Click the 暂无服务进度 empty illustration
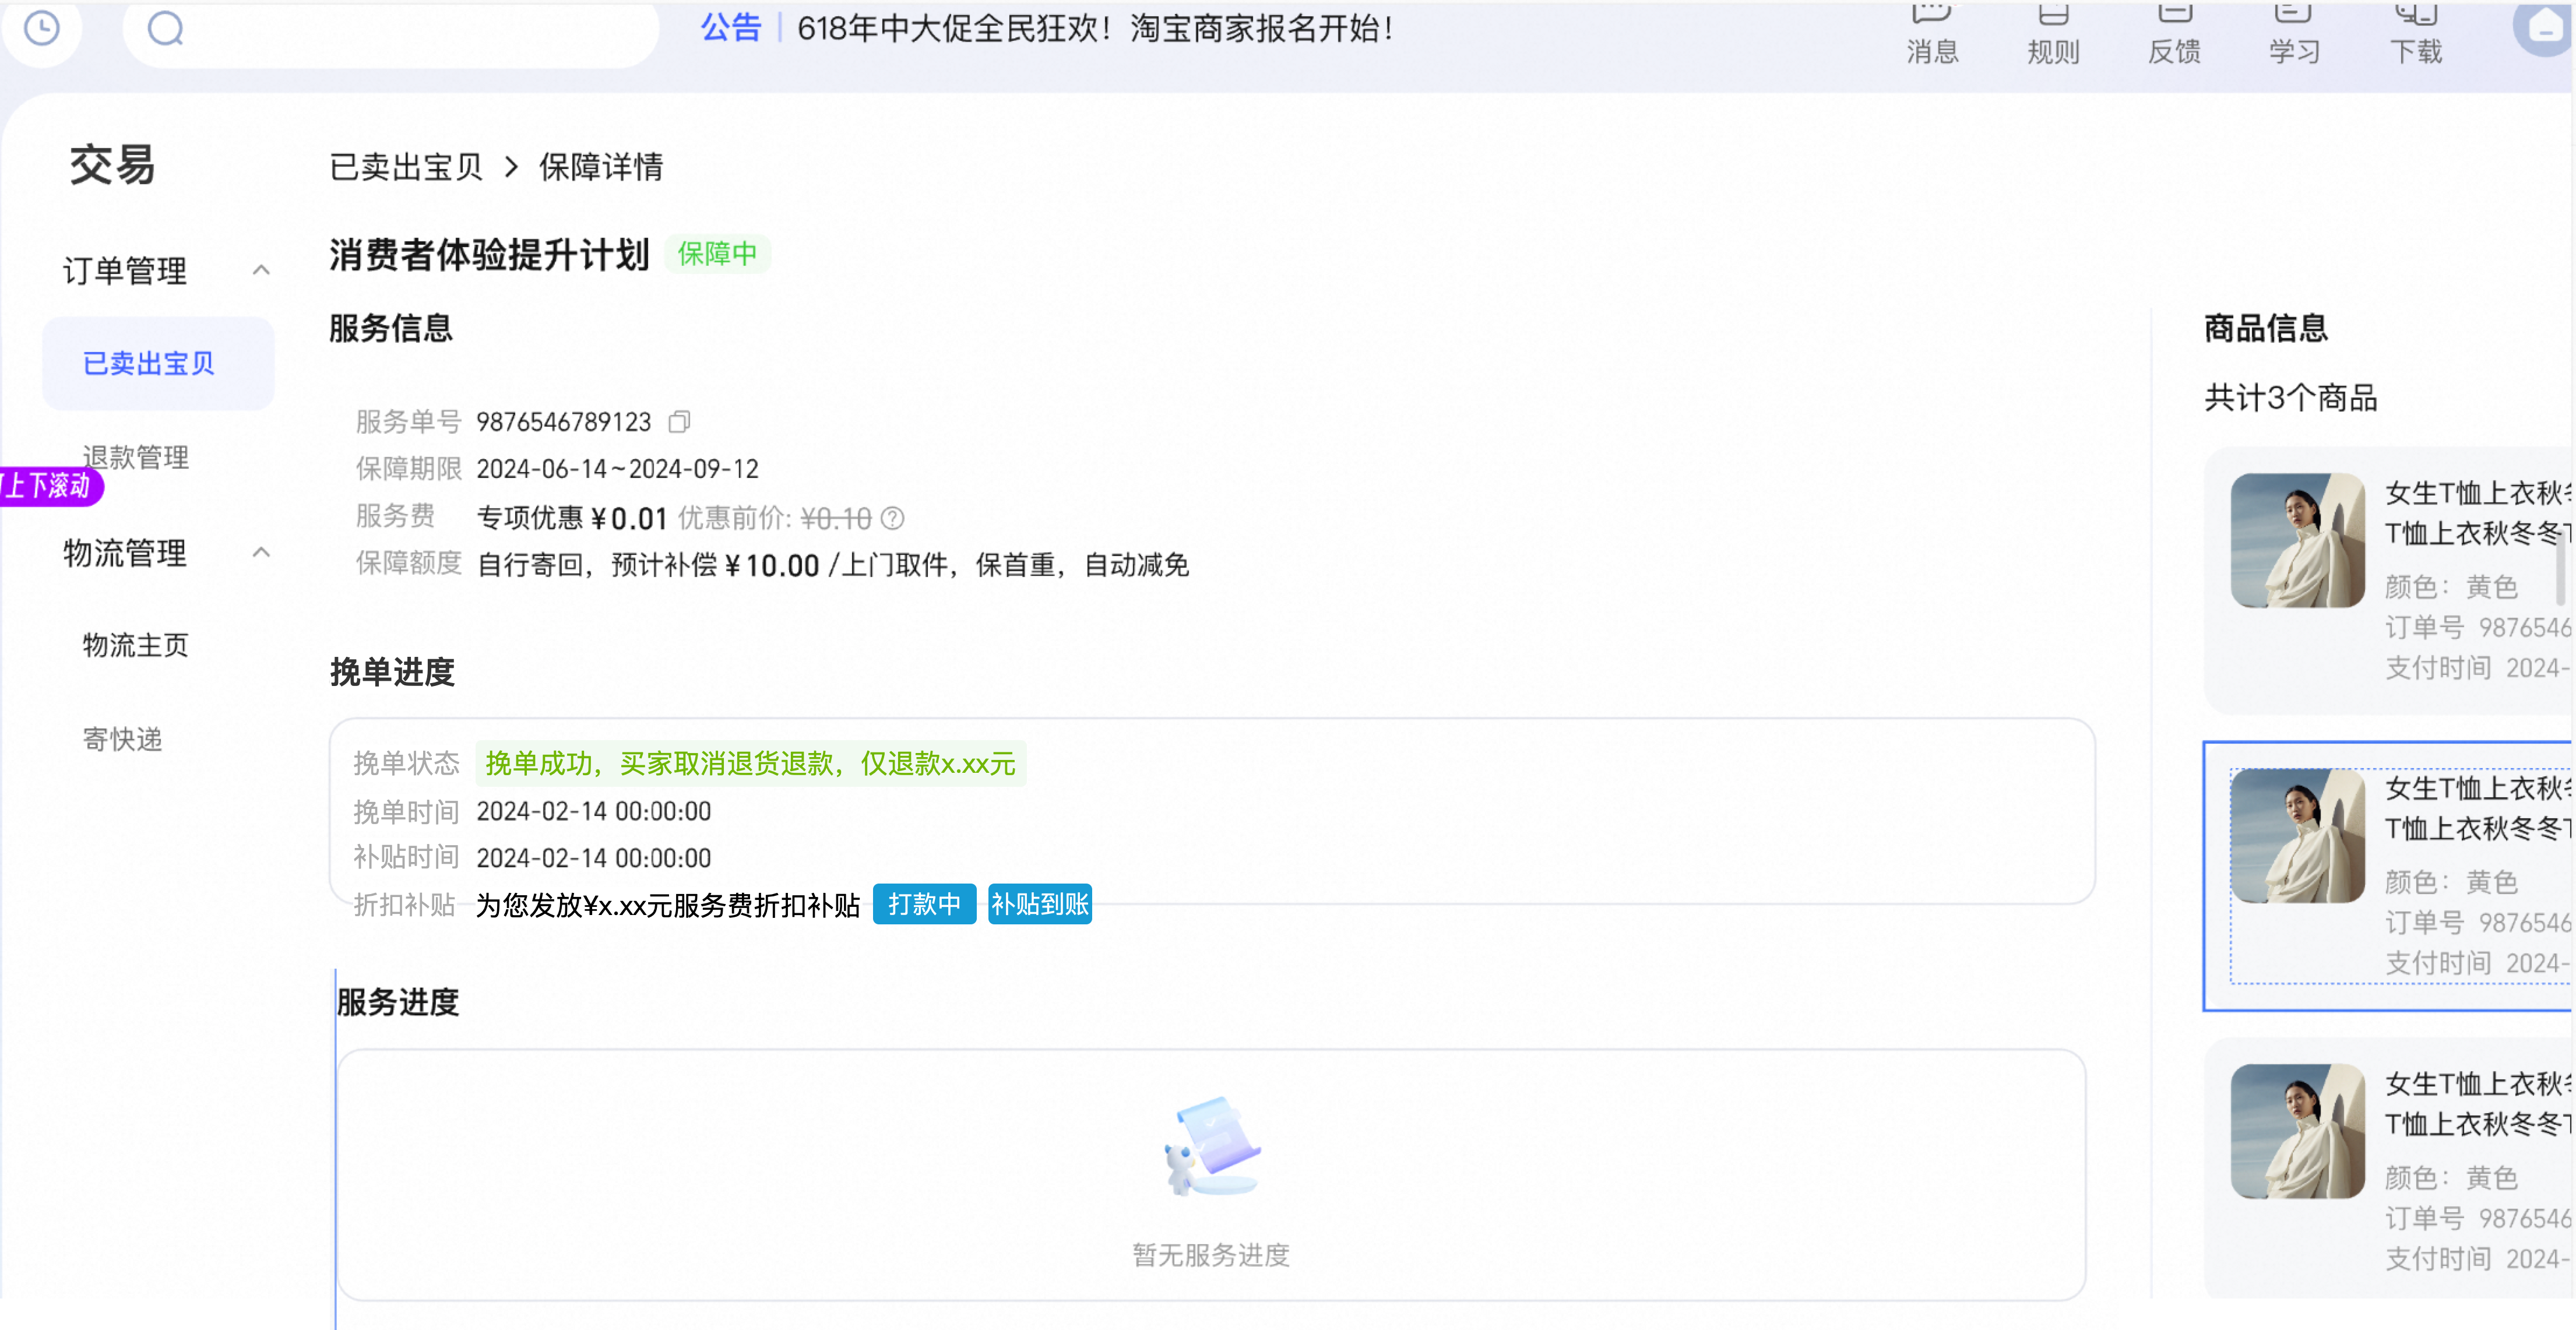 [1211, 1146]
